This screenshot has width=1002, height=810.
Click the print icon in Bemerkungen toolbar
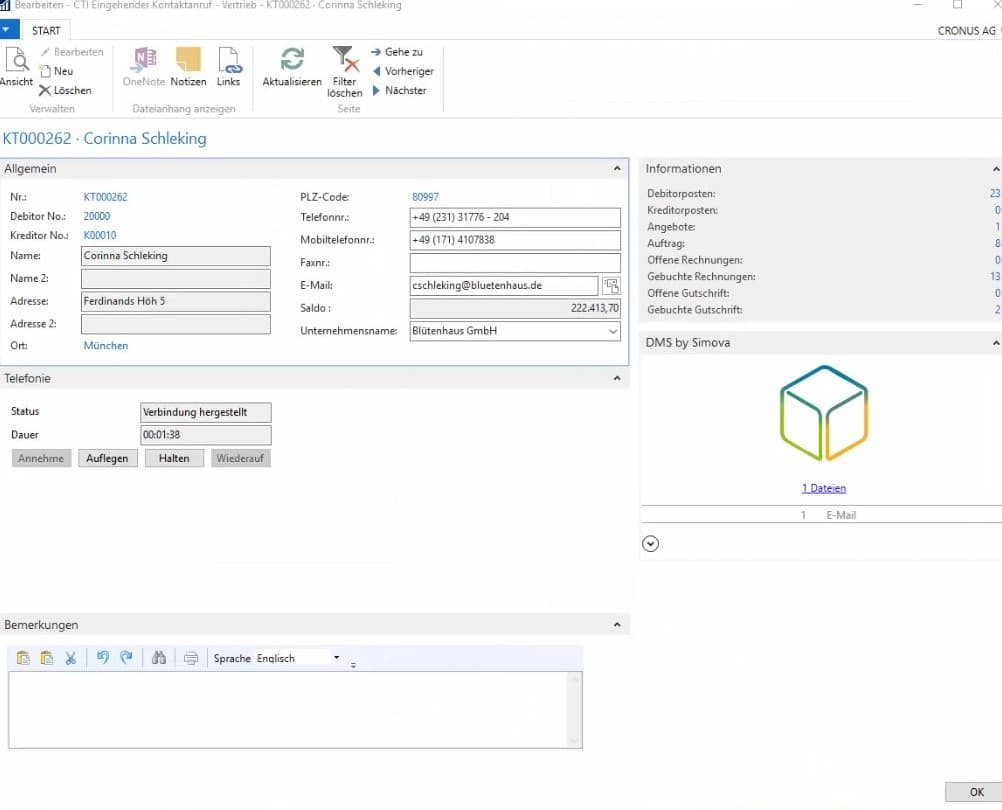point(190,658)
